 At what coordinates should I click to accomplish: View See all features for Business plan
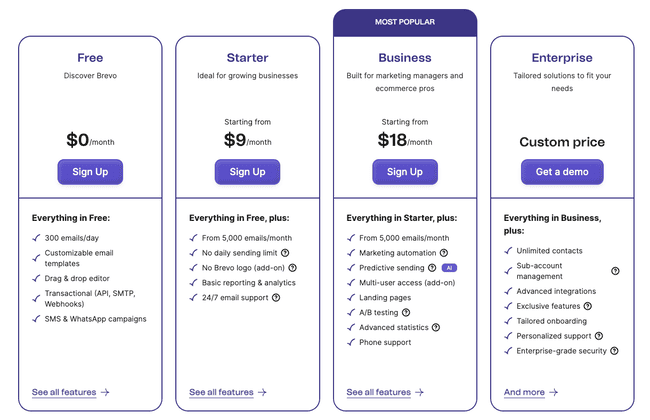click(x=385, y=393)
